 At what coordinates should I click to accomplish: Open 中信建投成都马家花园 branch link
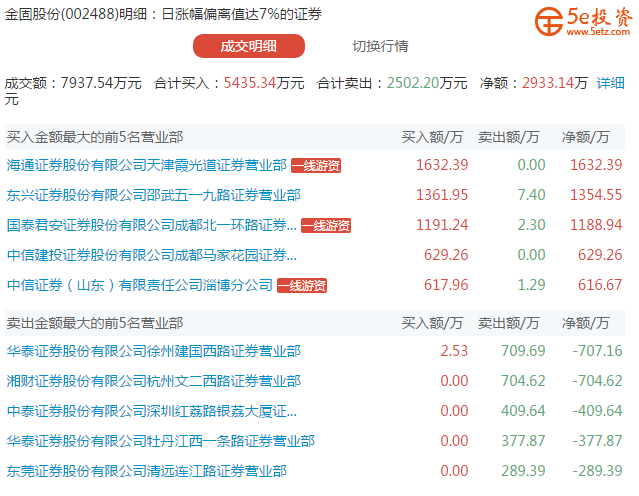[152, 255]
